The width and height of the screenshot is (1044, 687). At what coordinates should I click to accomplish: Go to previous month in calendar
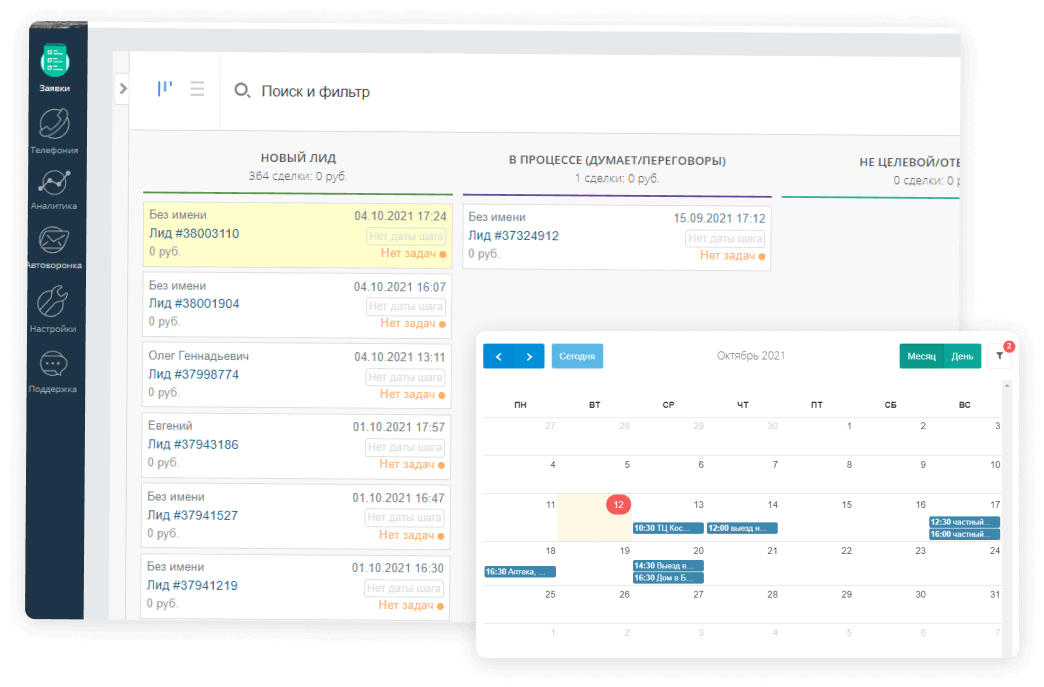pos(499,356)
